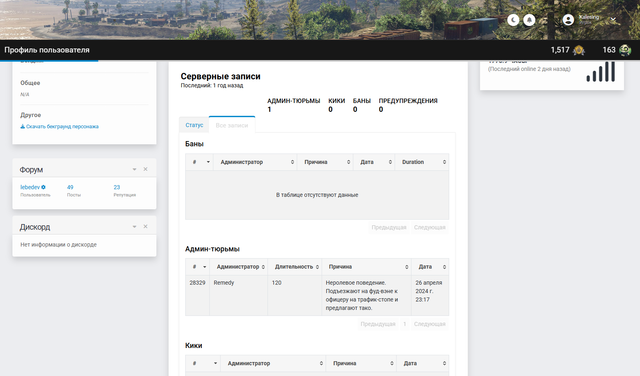Click page 1 in admin jails pagination
640x376 pixels.
[404, 324]
